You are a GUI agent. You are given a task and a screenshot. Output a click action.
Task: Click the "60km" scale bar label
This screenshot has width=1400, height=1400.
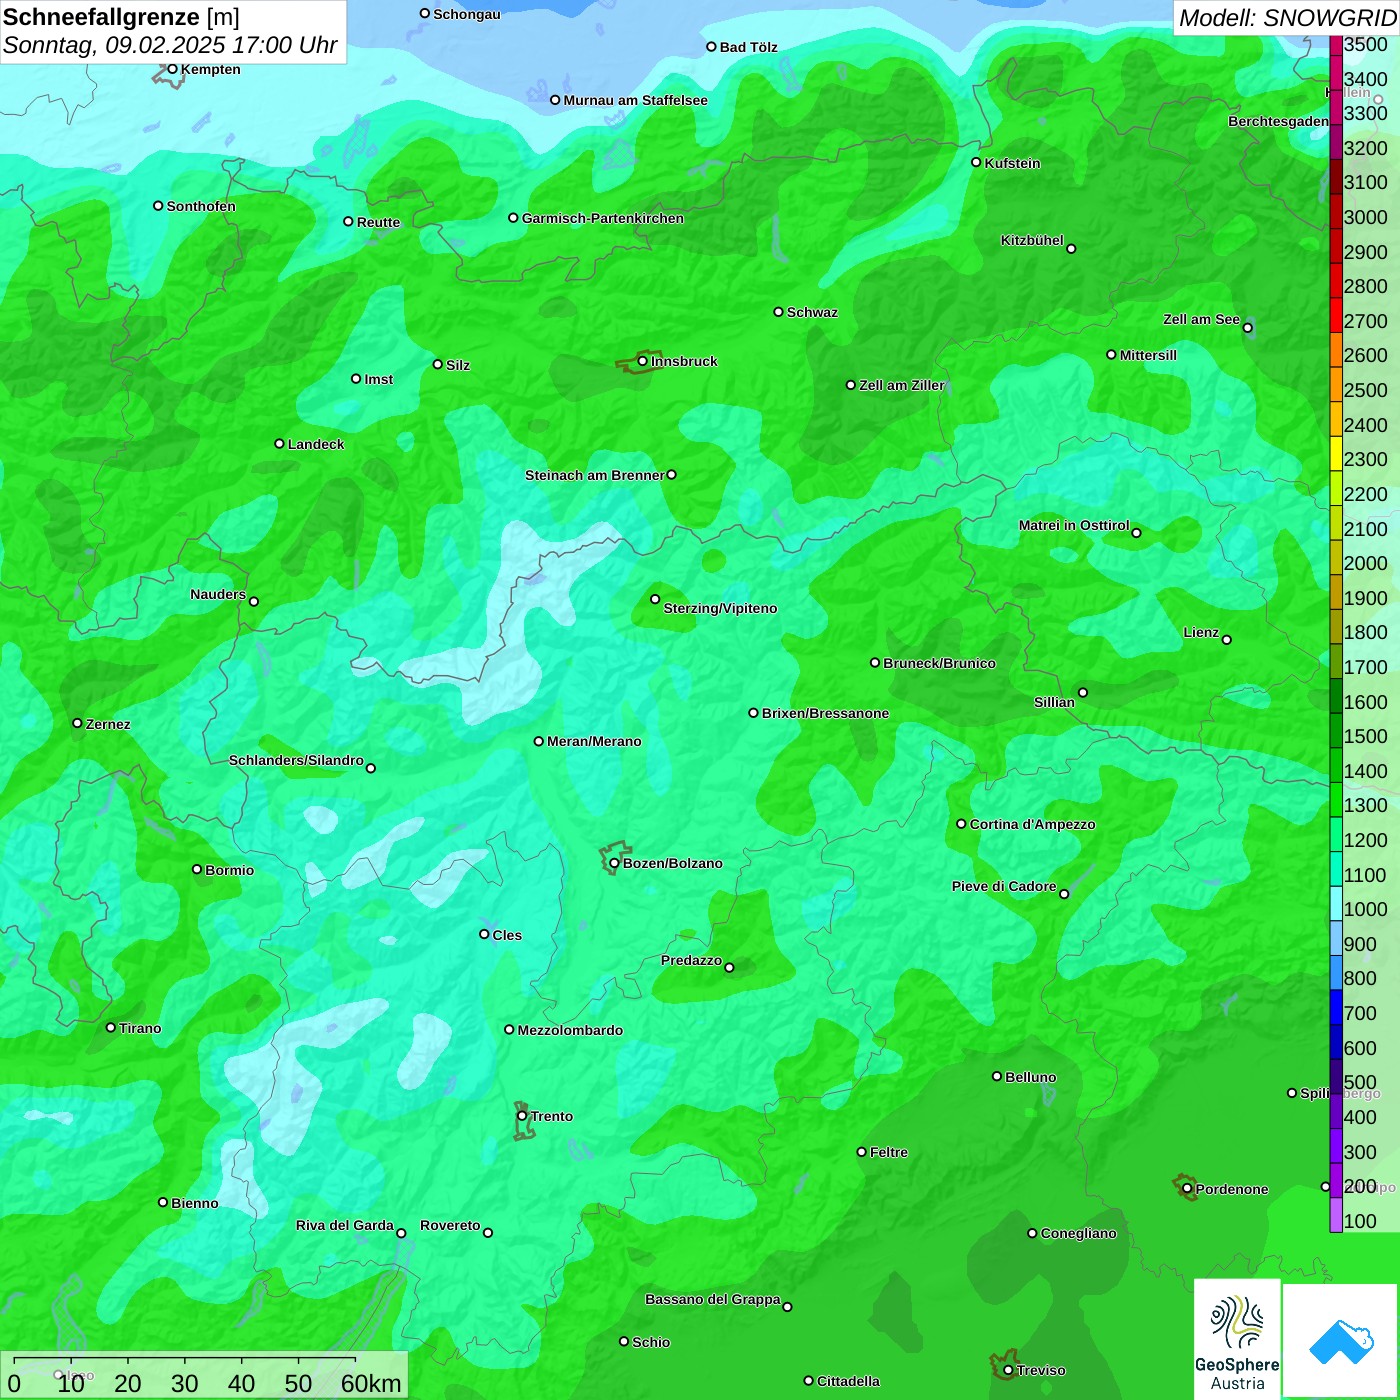coord(371,1383)
